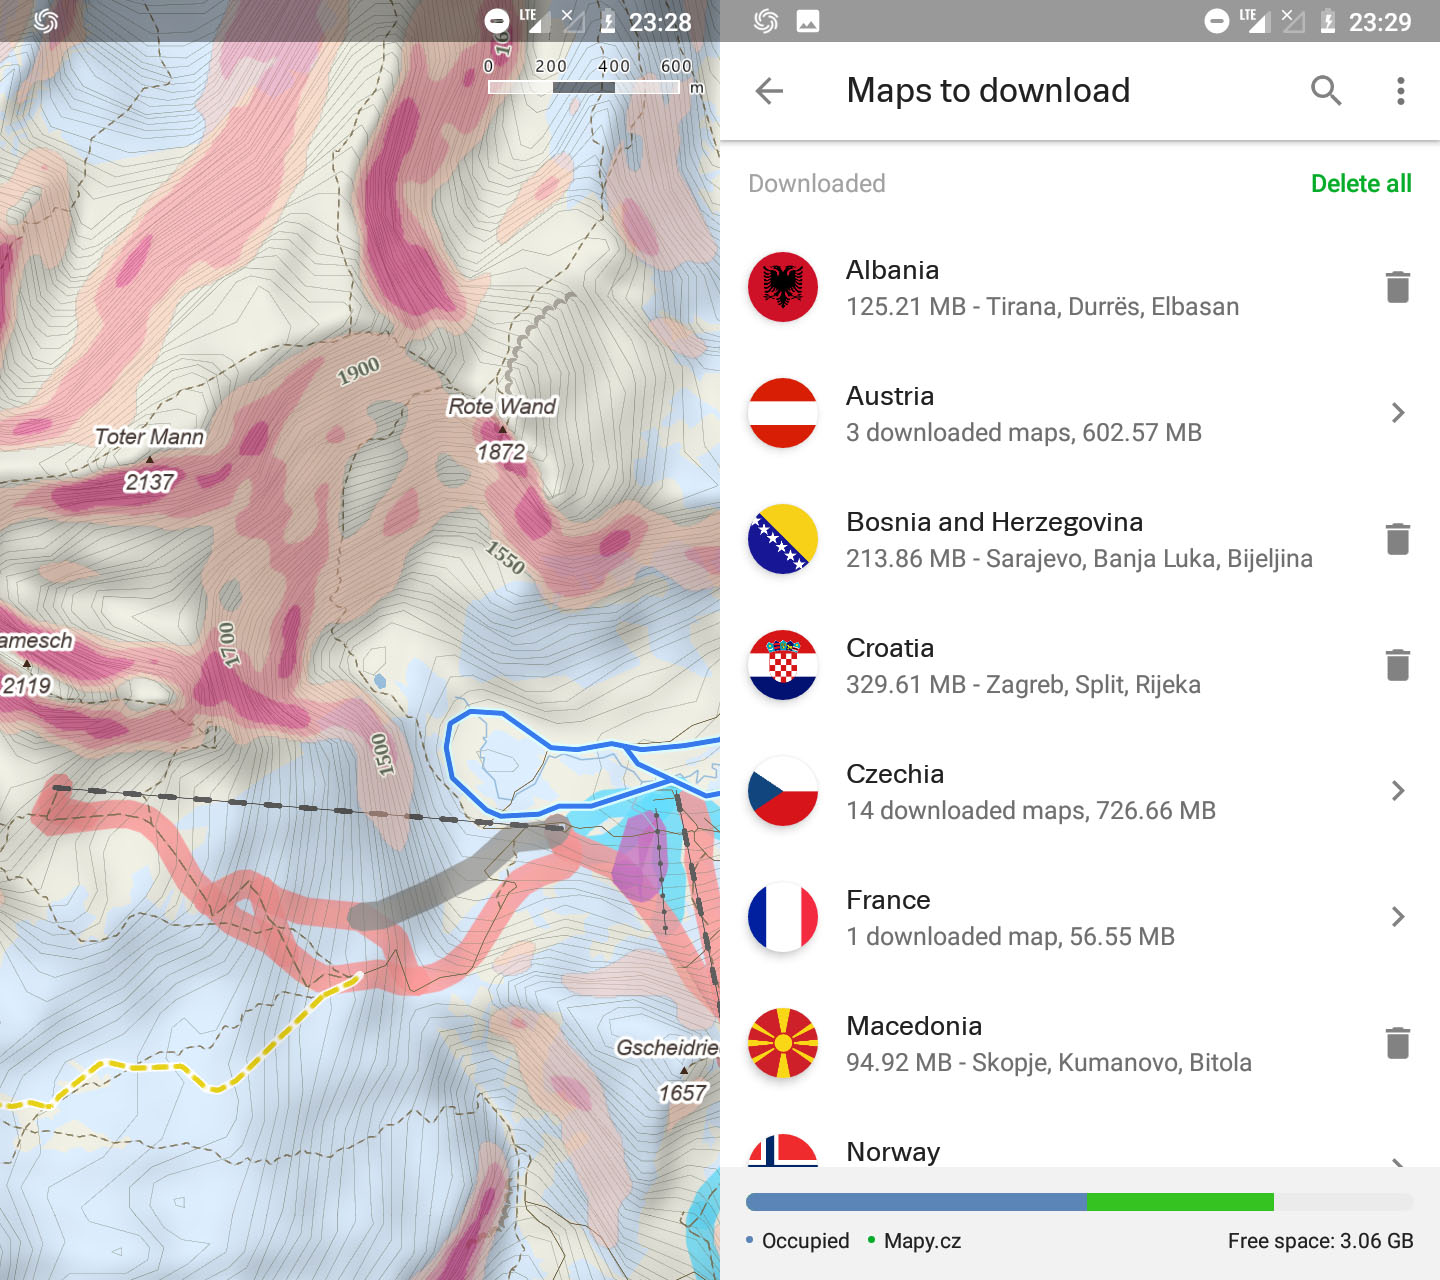The width and height of the screenshot is (1440, 1280).
Task: Delete the Albania map with trash icon
Action: [x=1397, y=287]
